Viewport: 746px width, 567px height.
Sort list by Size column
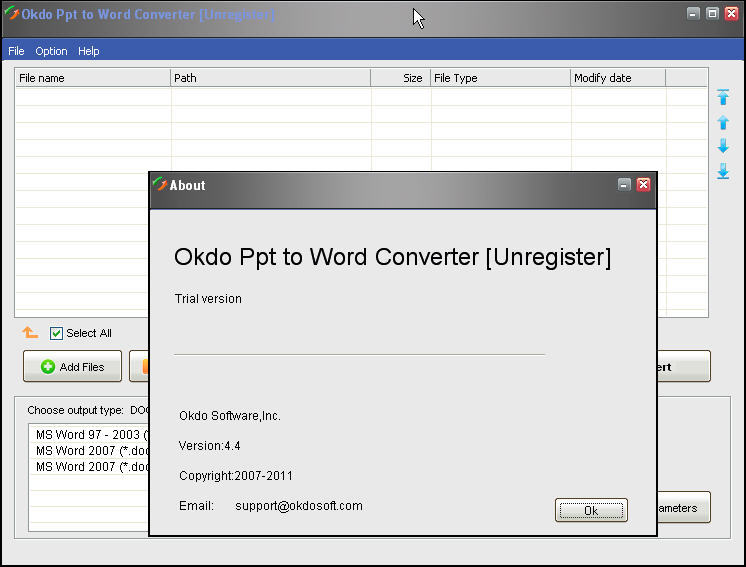(x=401, y=78)
